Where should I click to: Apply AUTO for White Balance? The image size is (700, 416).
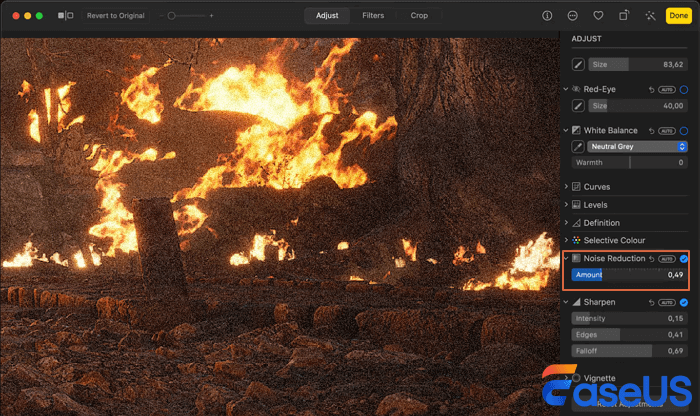click(x=667, y=131)
